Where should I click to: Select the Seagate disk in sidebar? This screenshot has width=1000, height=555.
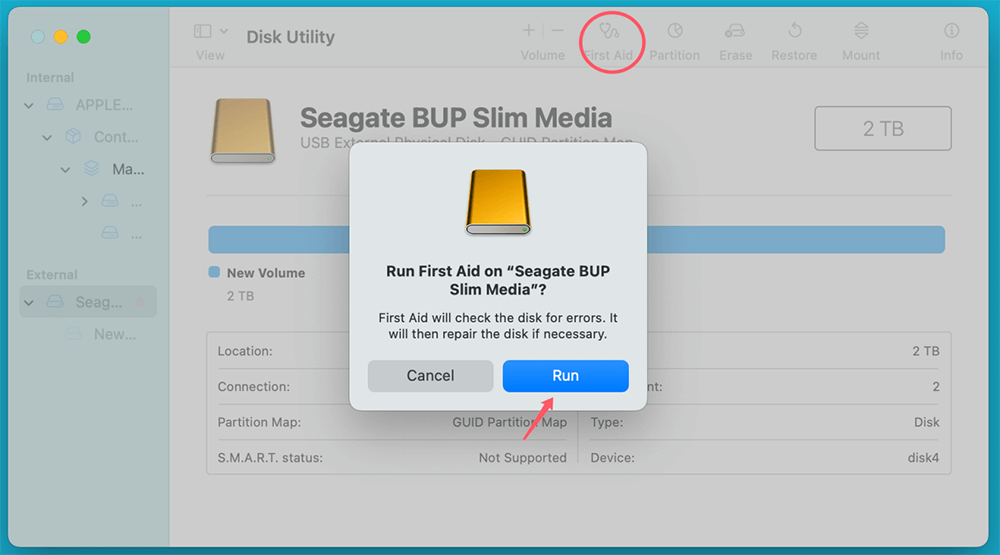98,302
